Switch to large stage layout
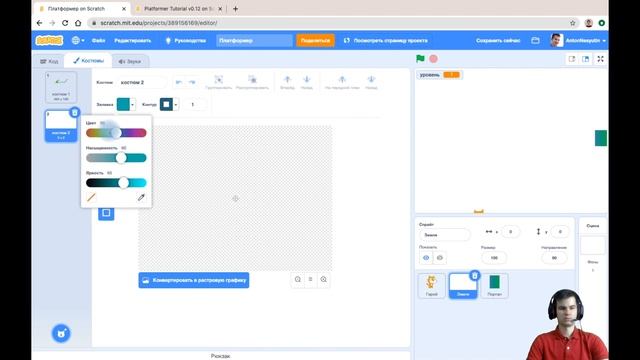The width and height of the screenshot is (640, 360). [x=586, y=59]
